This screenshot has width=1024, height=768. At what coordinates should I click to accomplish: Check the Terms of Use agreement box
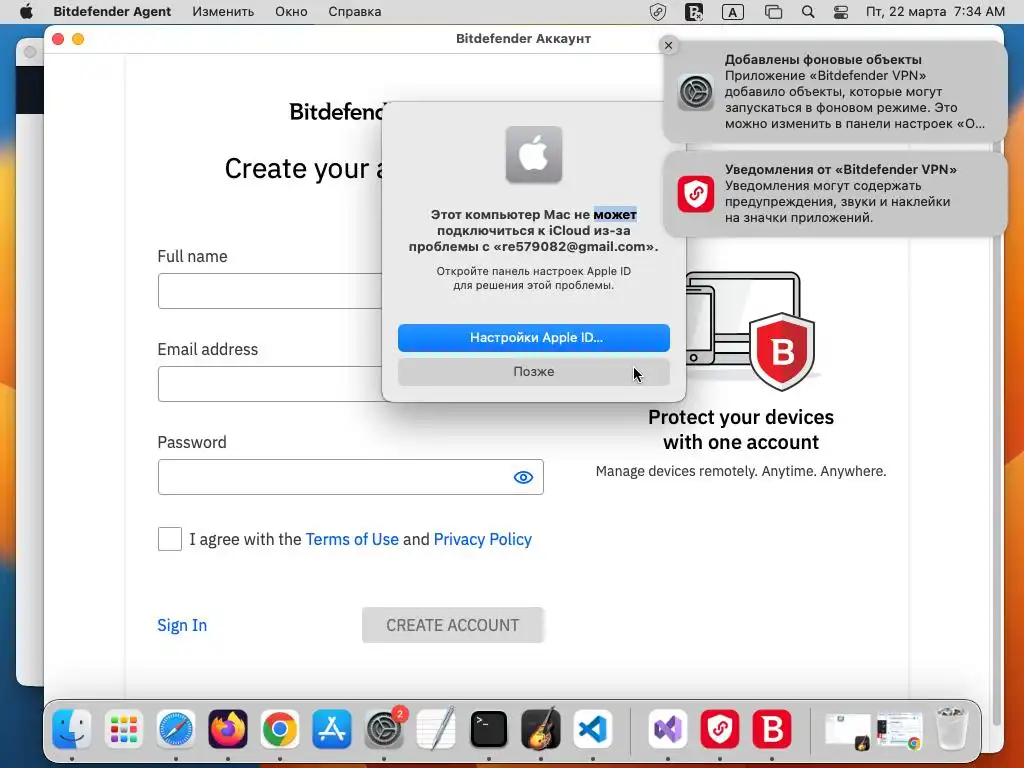[x=170, y=539]
